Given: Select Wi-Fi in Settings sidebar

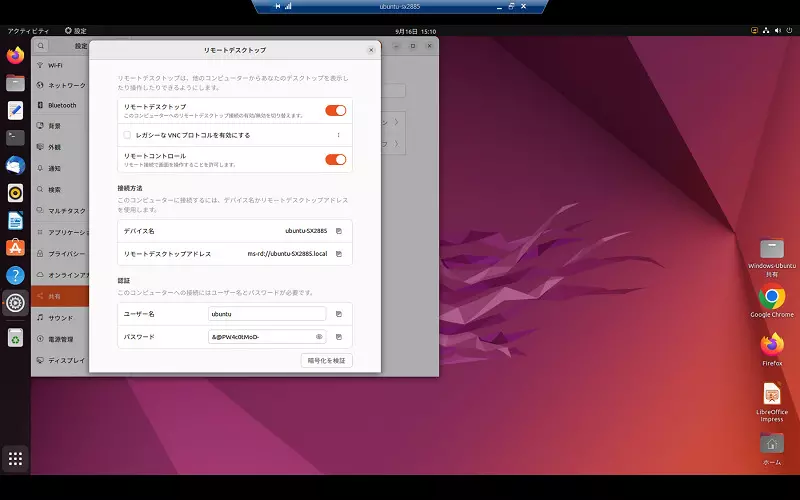Looking at the screenshot, I should [x=60, y=65].
